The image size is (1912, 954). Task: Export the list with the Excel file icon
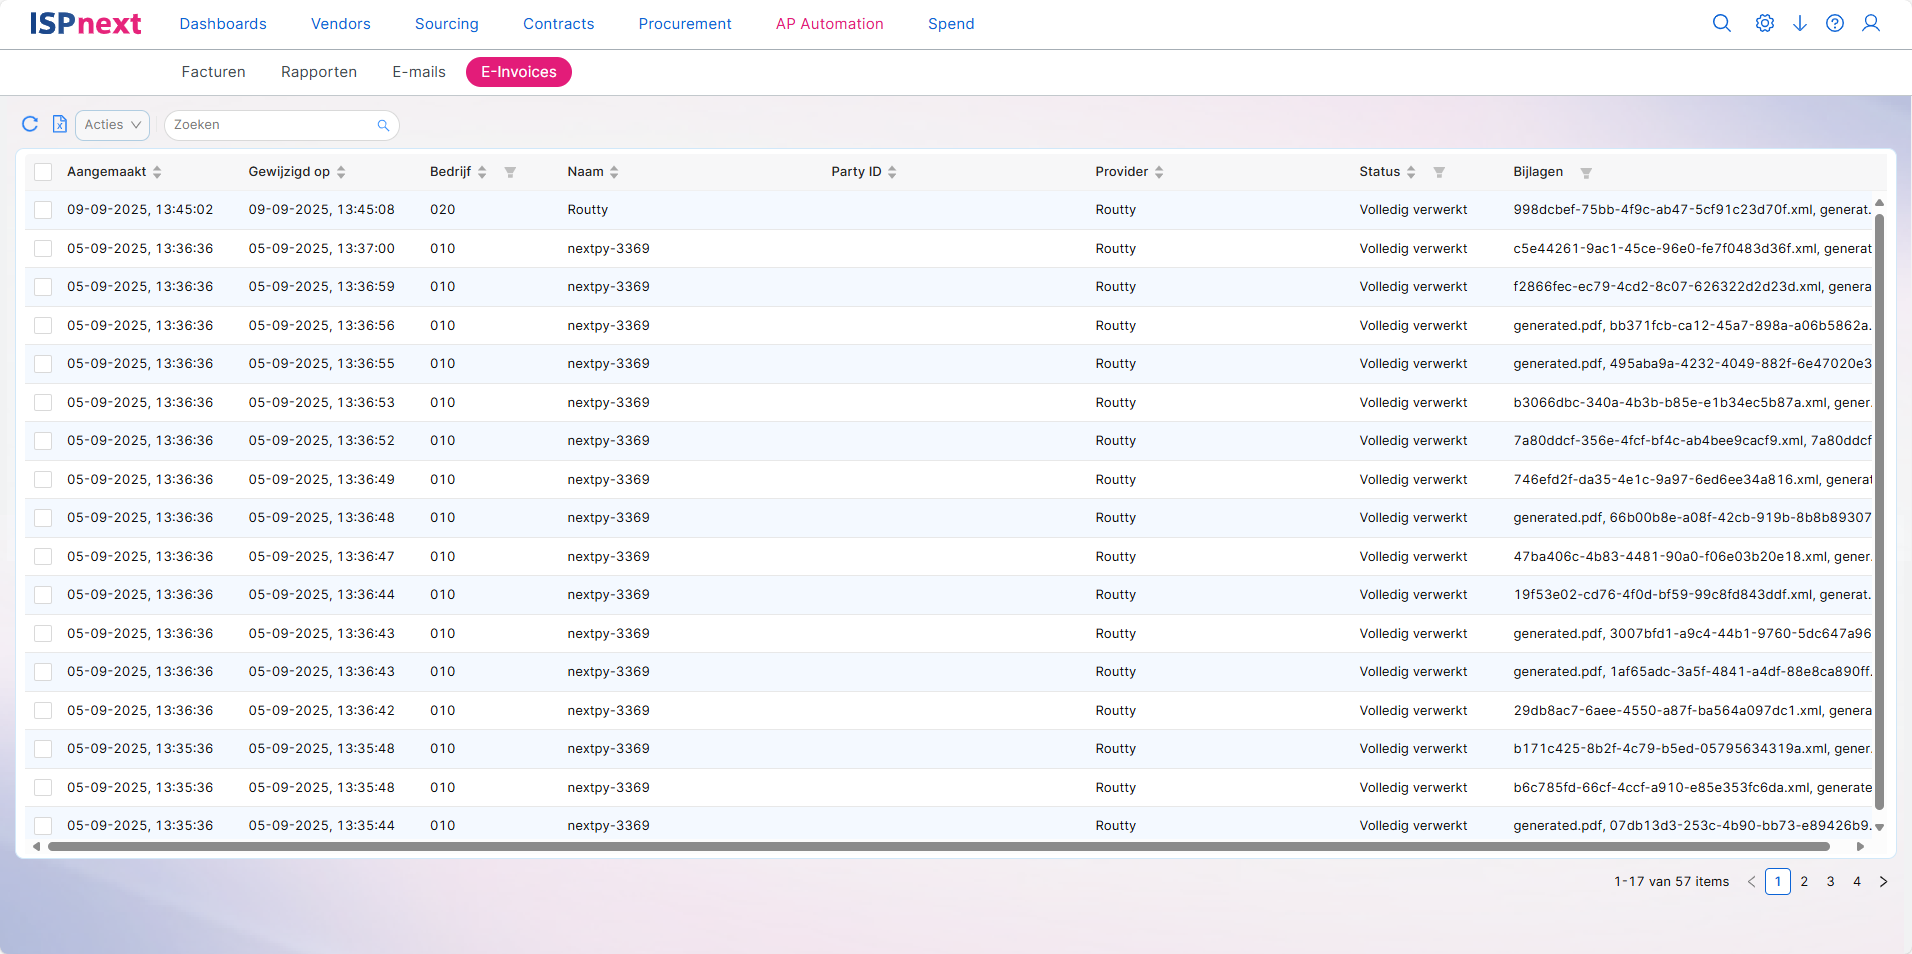60,124
